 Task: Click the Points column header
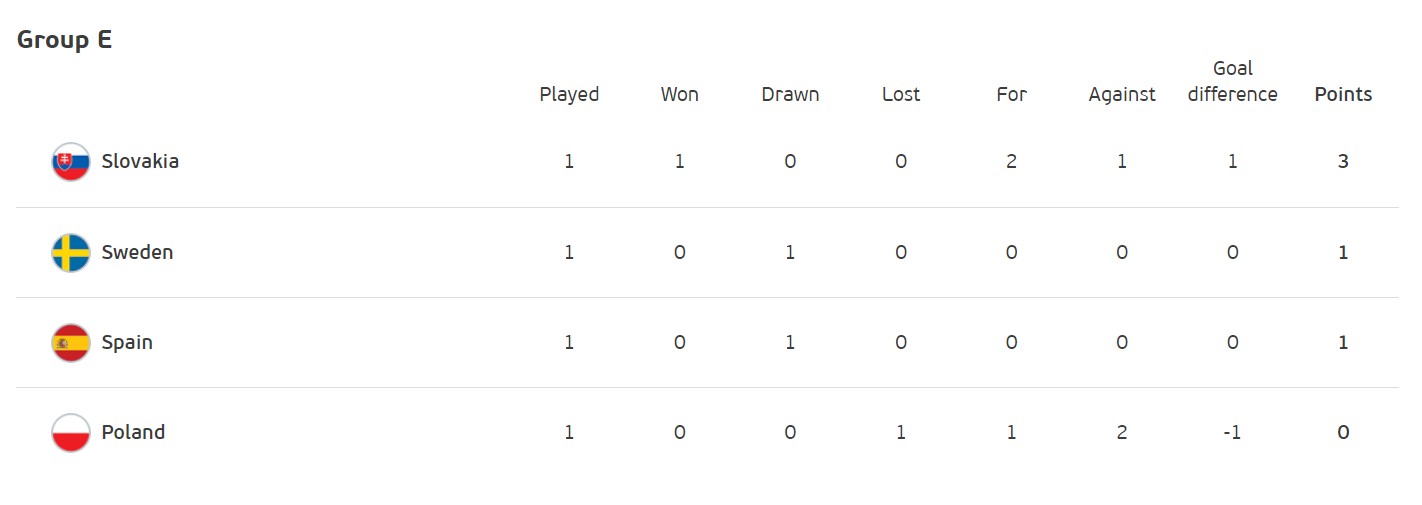point(1343,94)
